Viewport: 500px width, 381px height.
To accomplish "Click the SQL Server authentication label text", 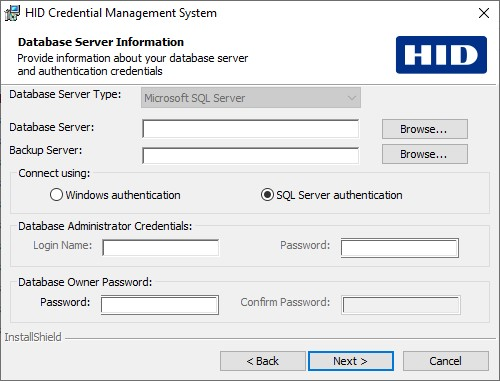I will tap(339, 195).
